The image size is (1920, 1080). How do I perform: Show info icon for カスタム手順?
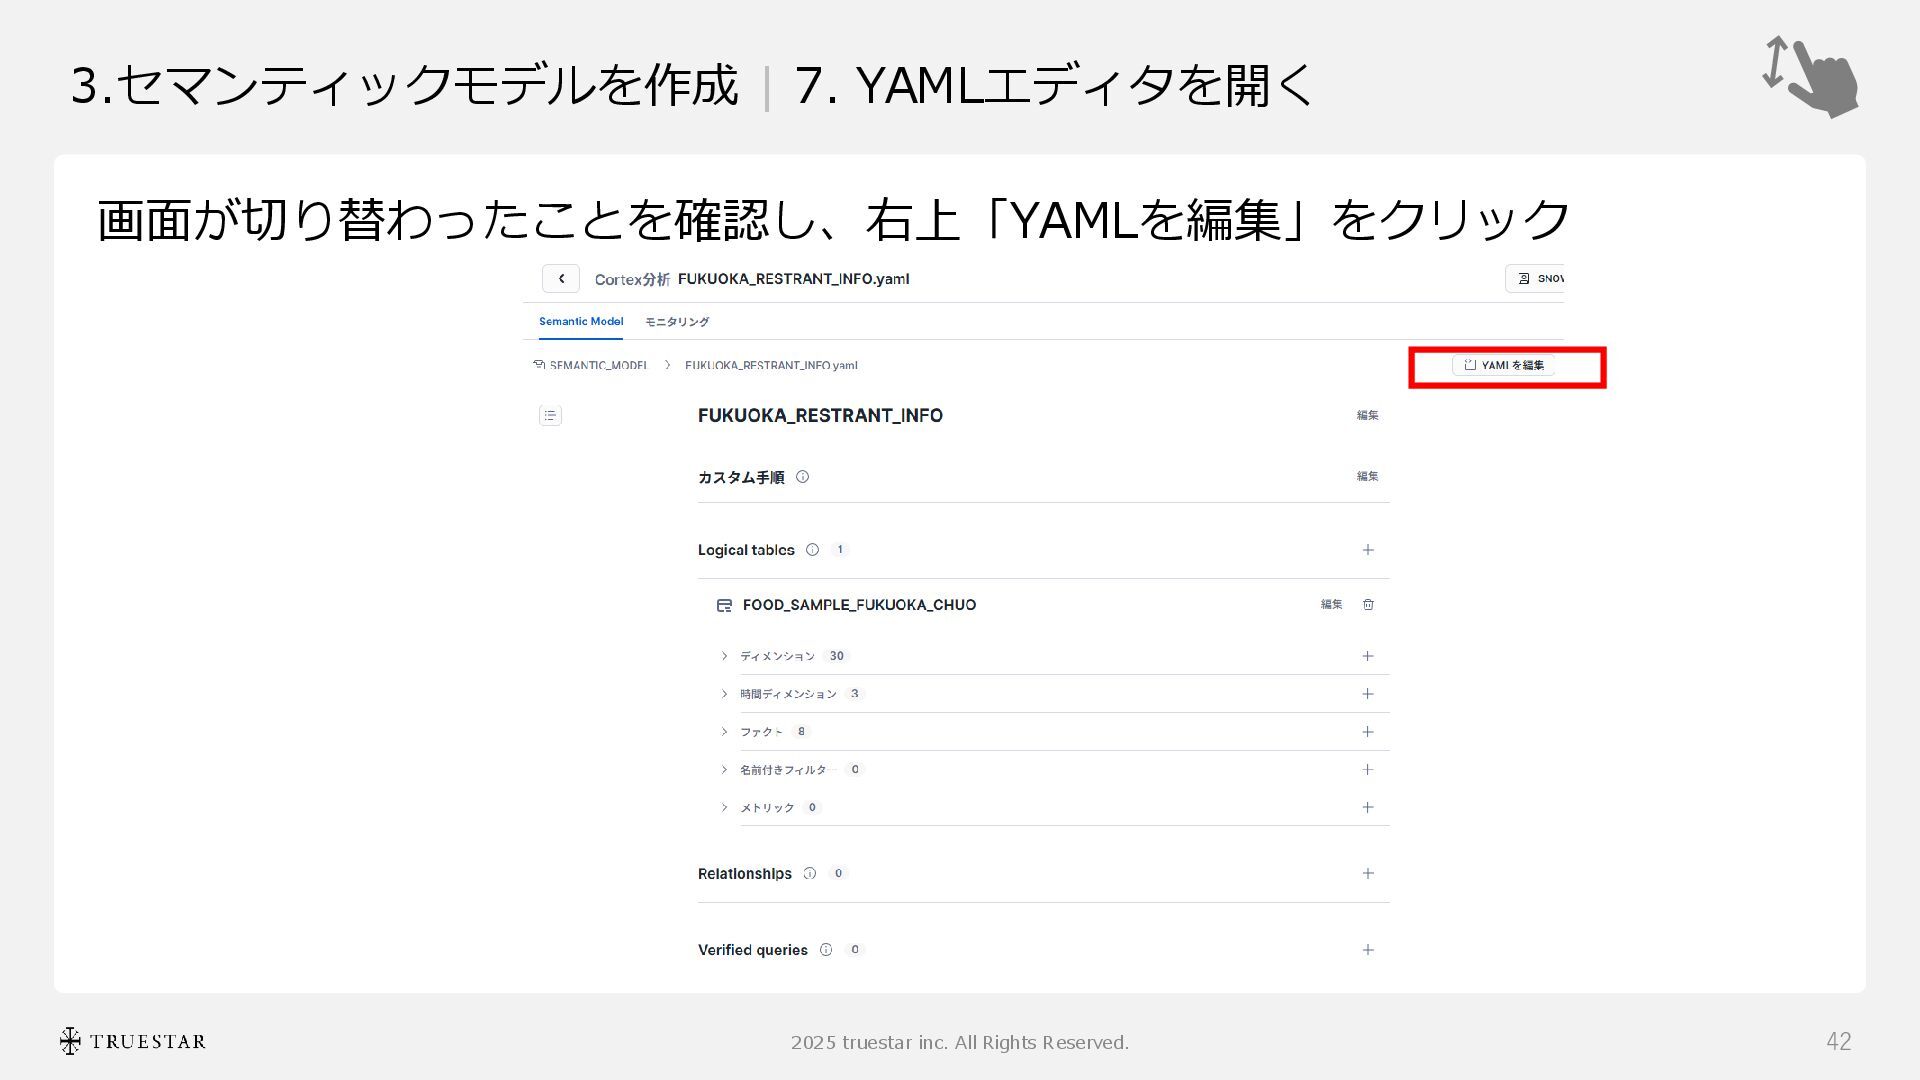coord(802,477)
